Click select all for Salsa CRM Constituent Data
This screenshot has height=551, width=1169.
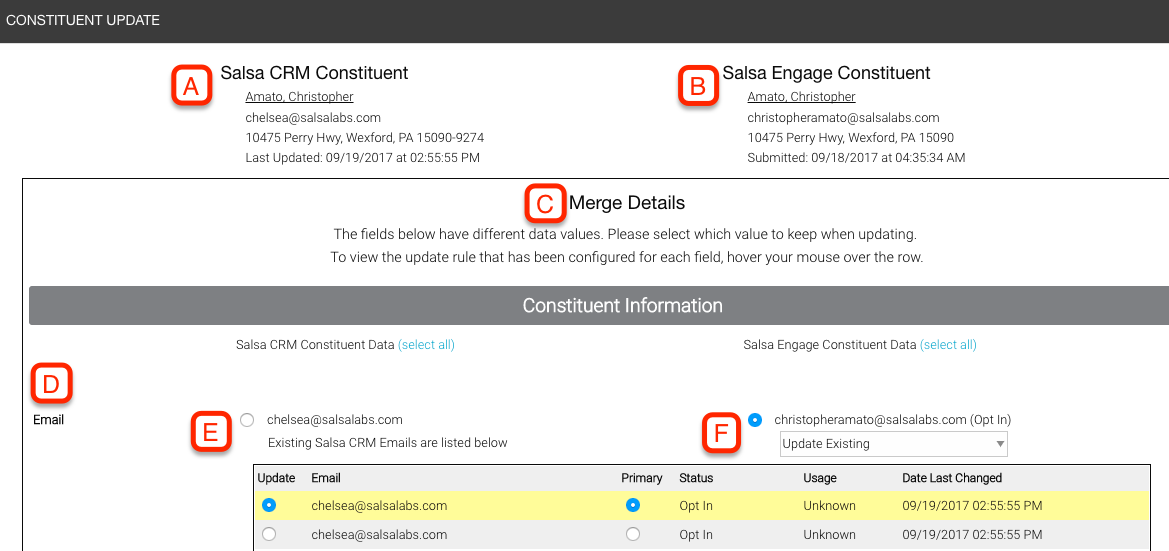426,344
